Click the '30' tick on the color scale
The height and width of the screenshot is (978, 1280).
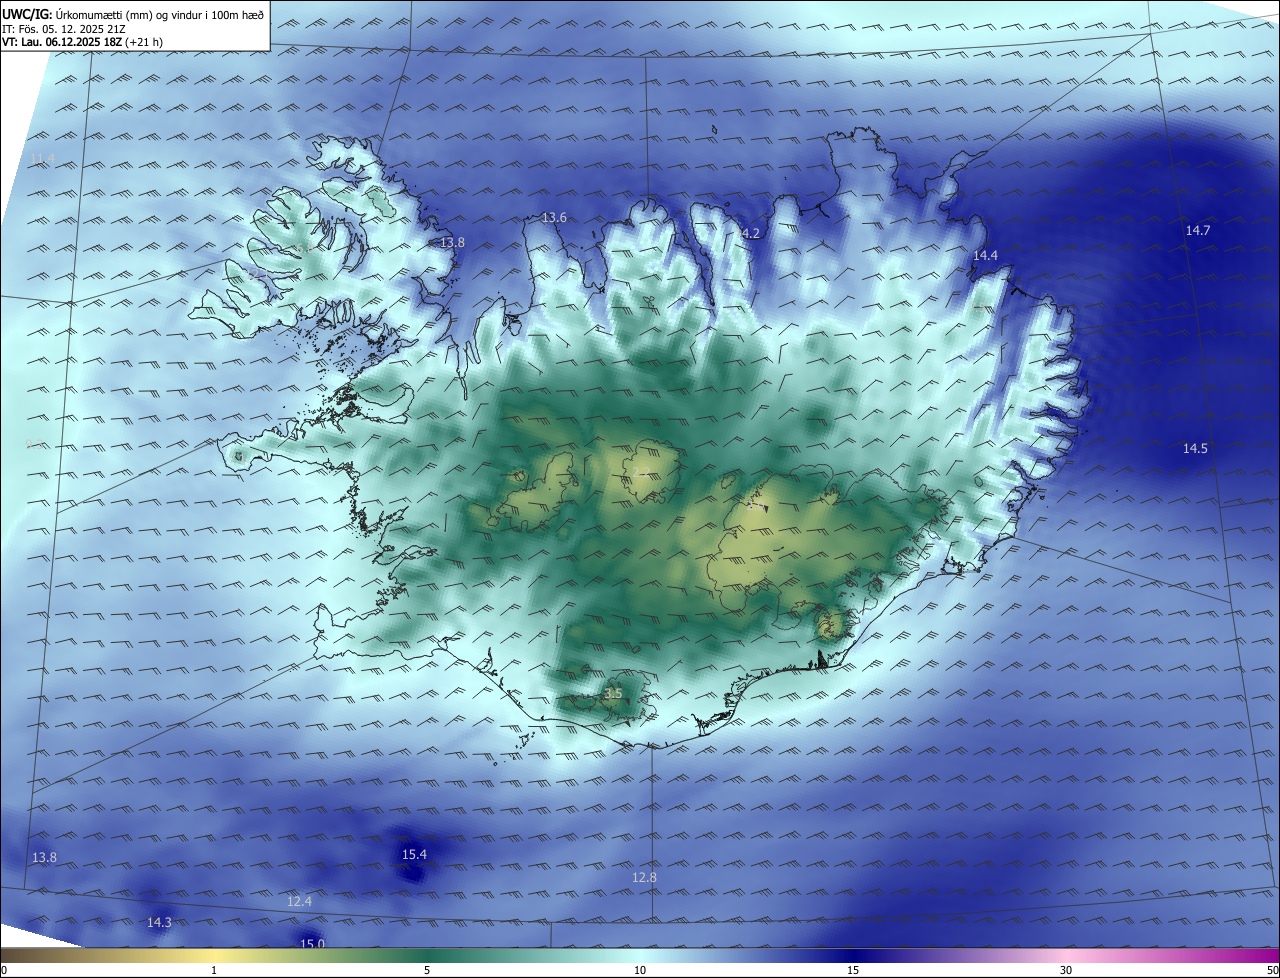[1066, 970]
